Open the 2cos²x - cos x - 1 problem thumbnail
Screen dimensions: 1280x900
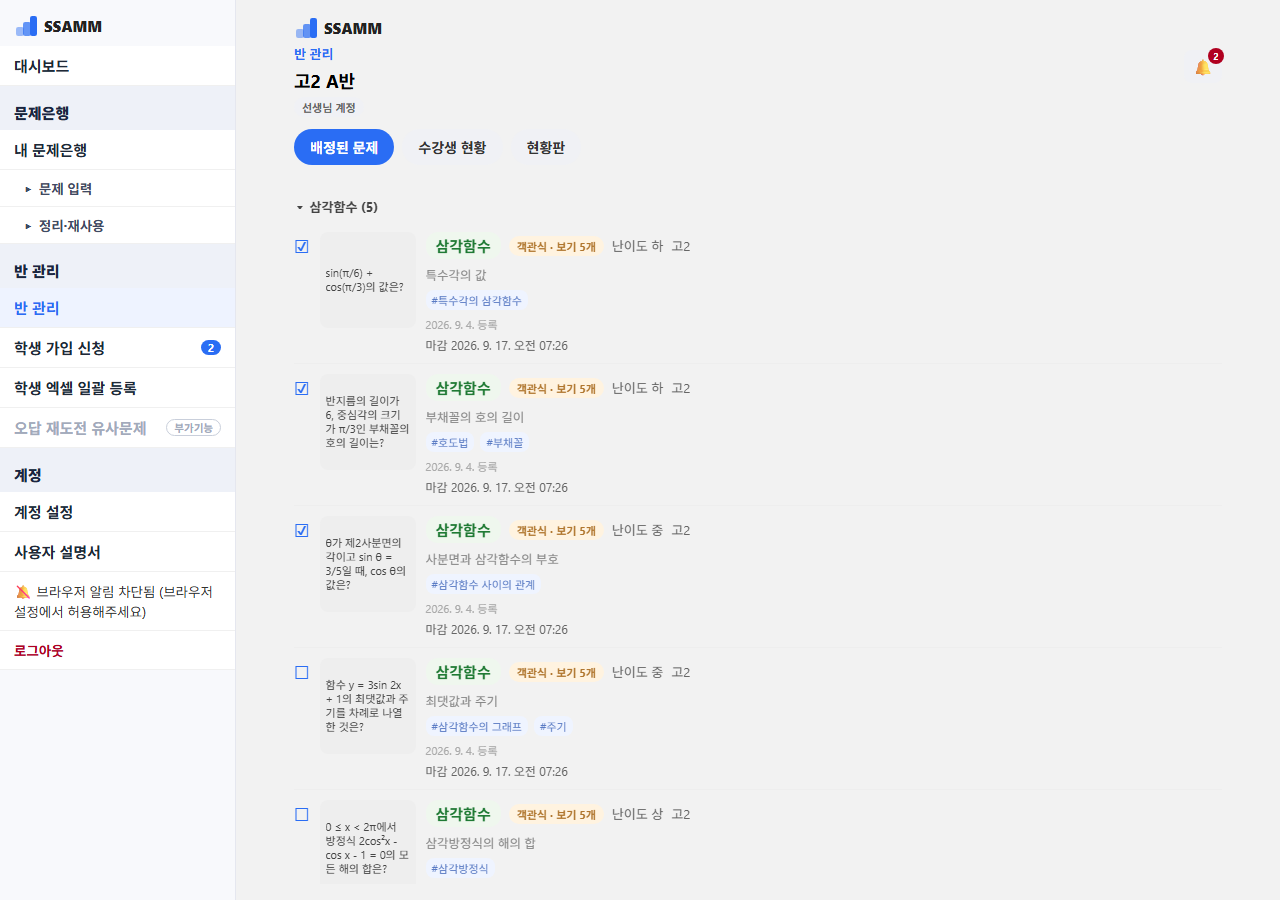click(x=368, y=842)
